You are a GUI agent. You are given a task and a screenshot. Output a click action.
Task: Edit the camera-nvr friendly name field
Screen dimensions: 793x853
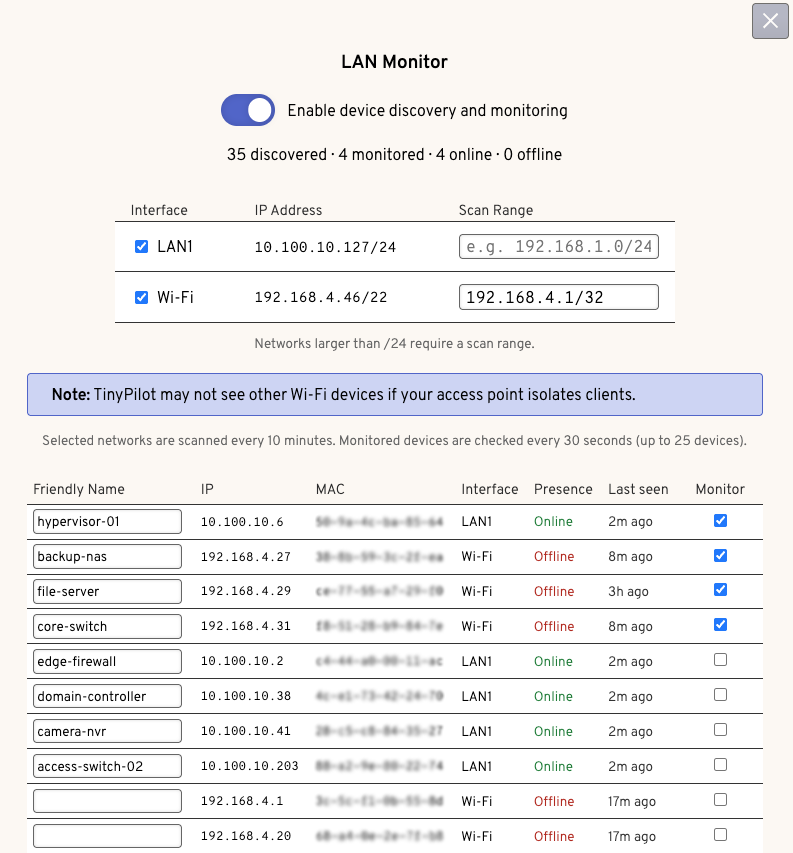tap(107, 731)
